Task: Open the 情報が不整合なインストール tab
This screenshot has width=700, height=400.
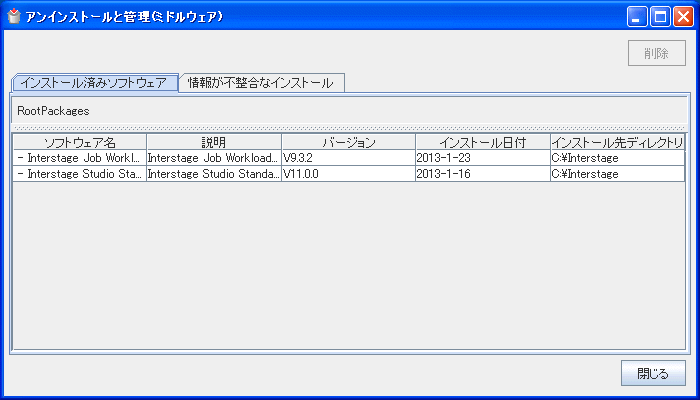Action: (x=262, y=83)
